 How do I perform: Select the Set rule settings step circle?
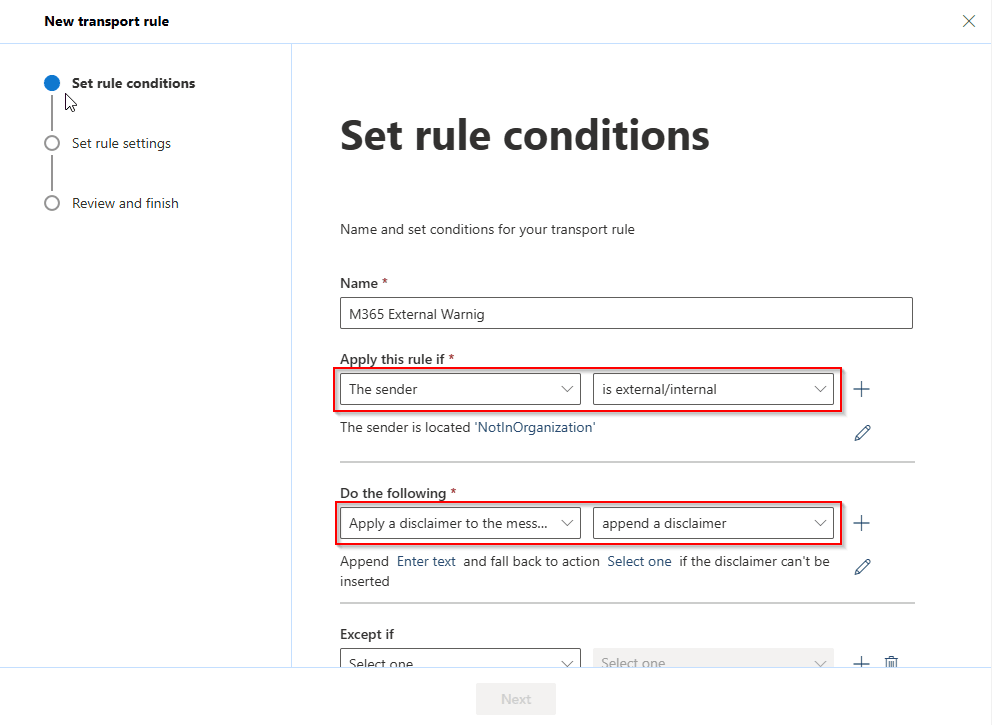coord(52,143)
